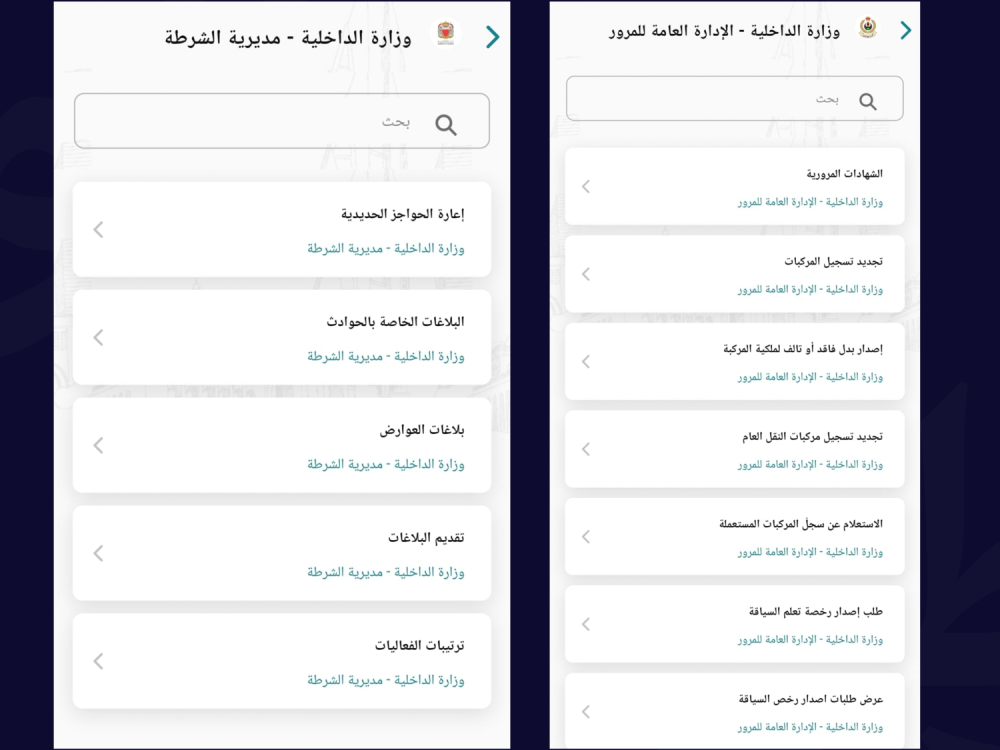Open تجديد تسجيل مركبات النقل العام
Image resolution: width=1000 pixels, height=750 pixels.
coord(735,449)
